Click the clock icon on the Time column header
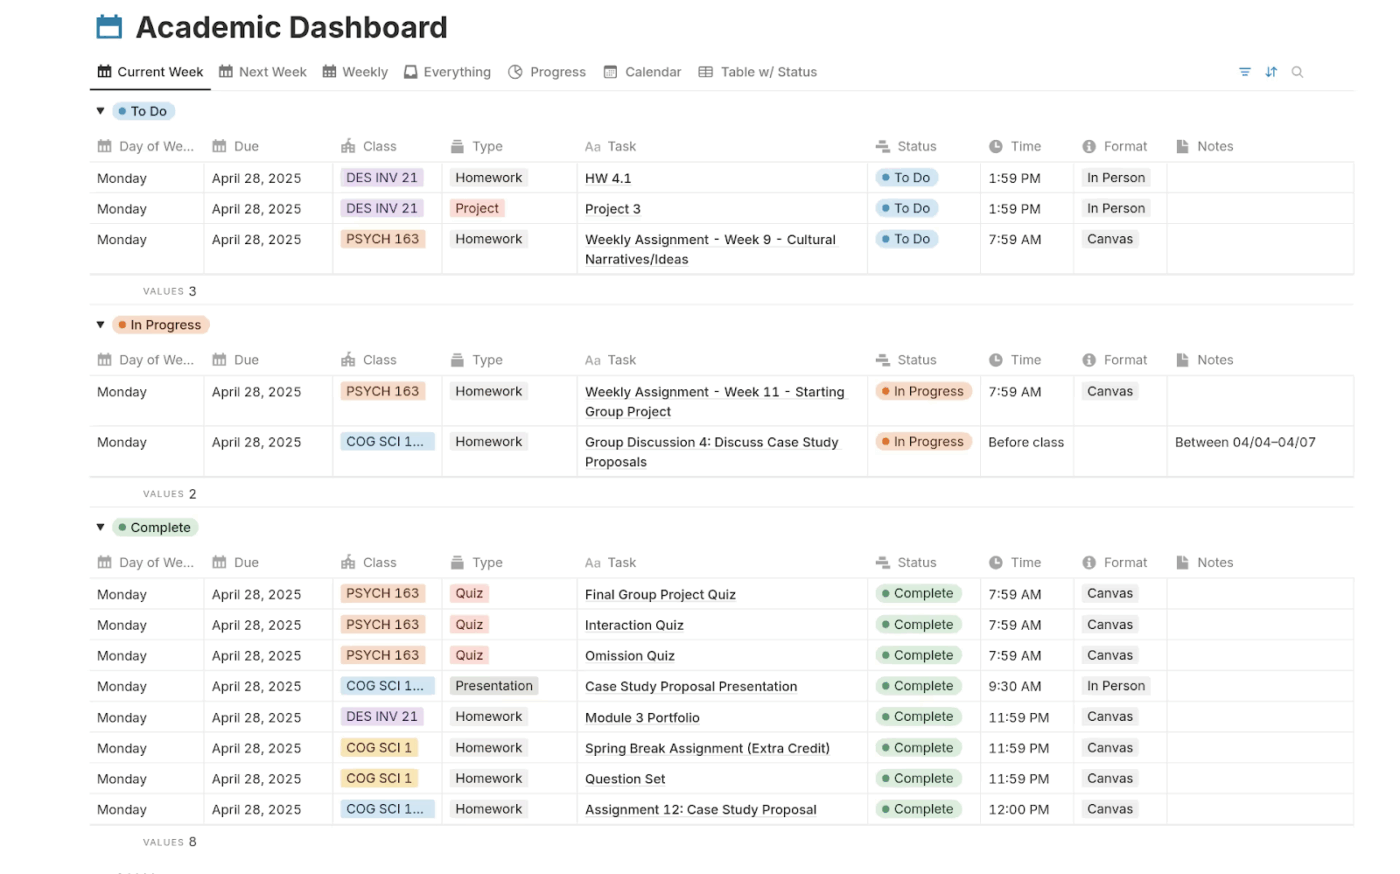 click(x=996, y=146)
